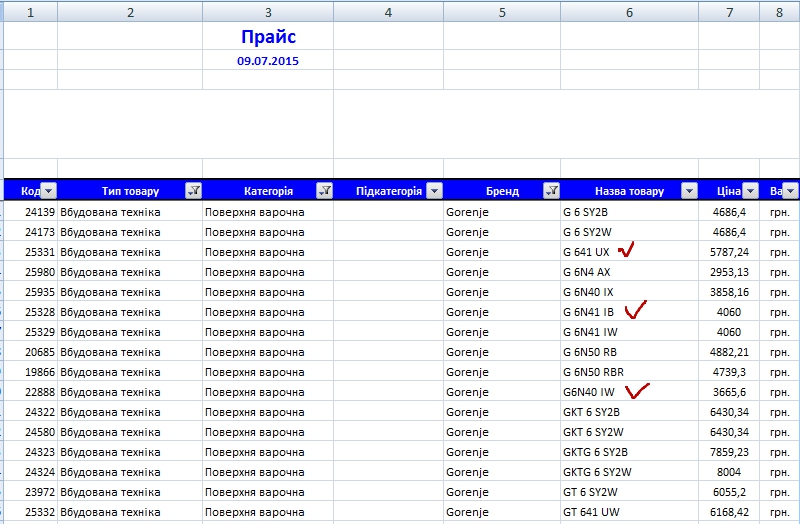This screenshot has height=524, width=800.
Task: Select product name GKT 6 SY2B
Action: (629, 412)
